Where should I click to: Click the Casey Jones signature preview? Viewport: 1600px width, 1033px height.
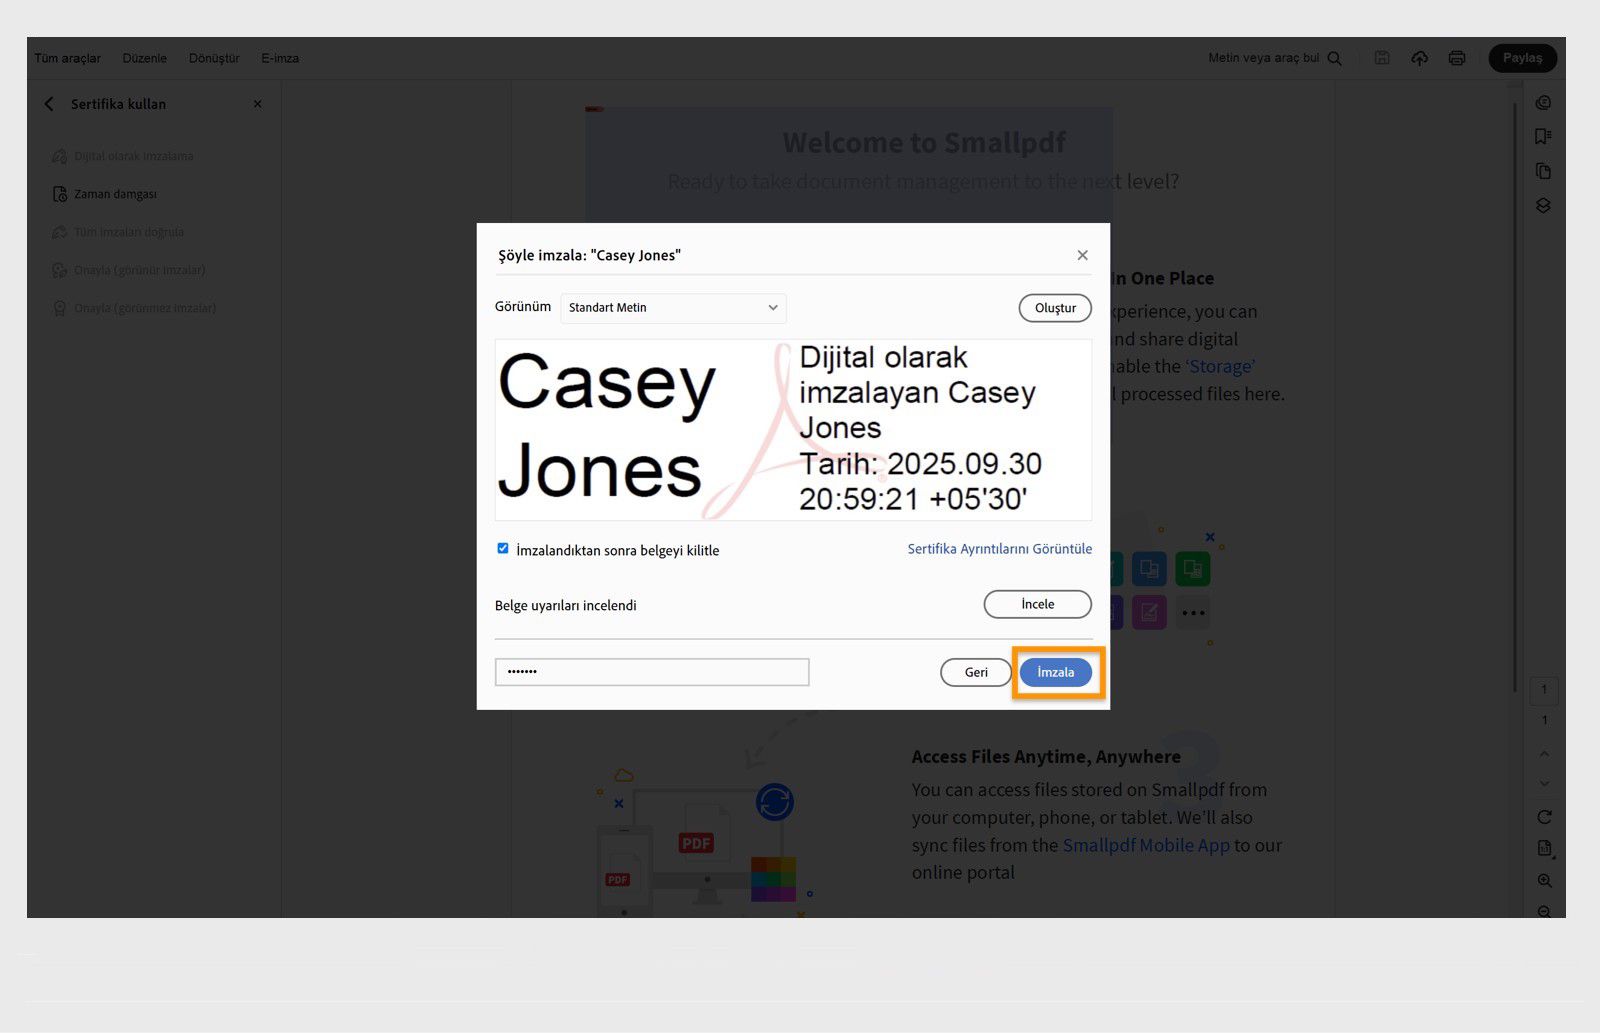[793, 430]
